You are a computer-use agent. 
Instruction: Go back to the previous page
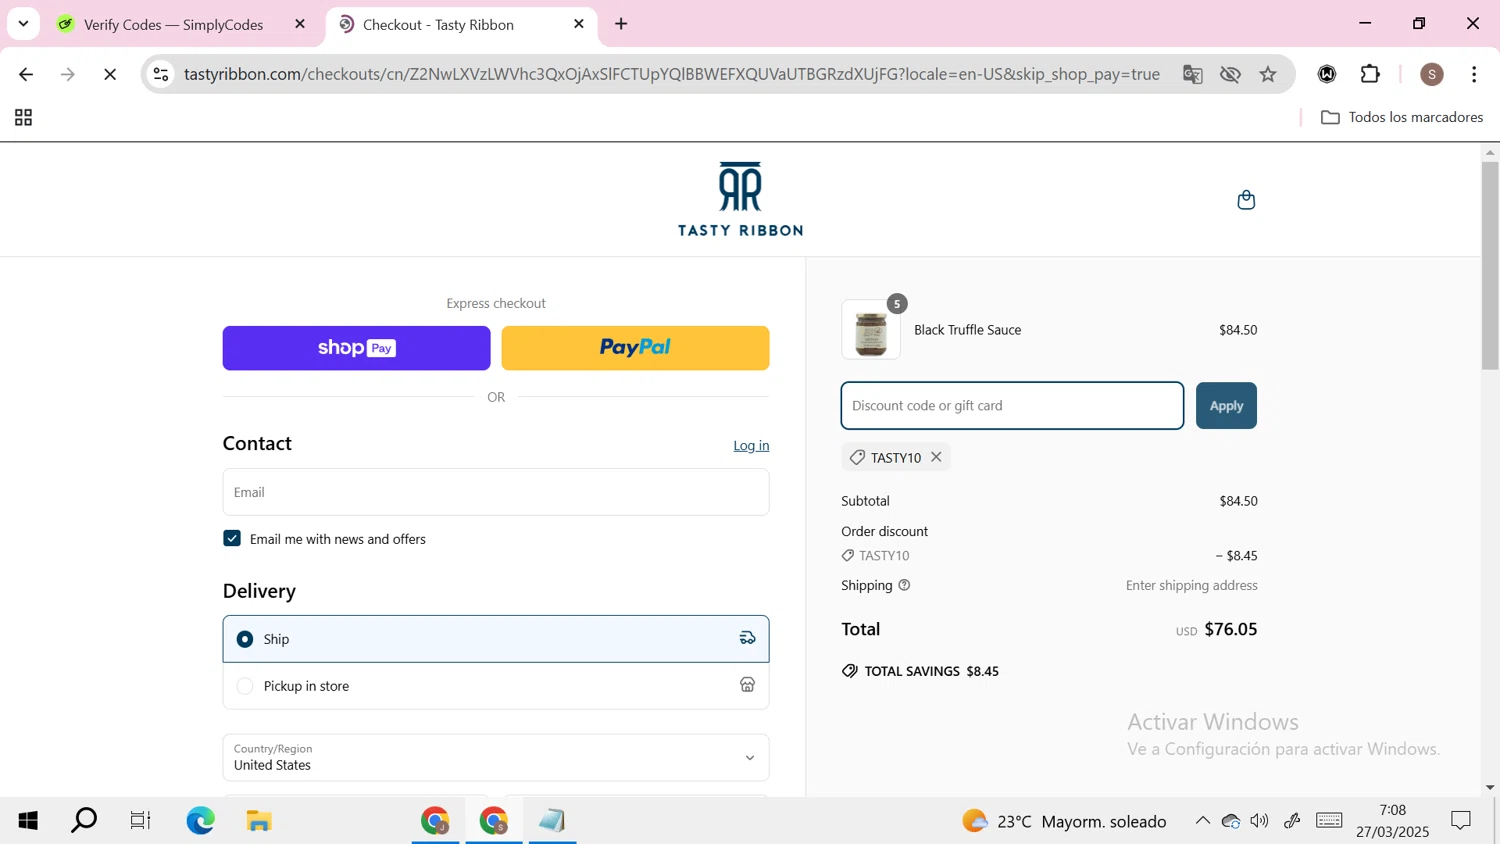coord(26,74)
